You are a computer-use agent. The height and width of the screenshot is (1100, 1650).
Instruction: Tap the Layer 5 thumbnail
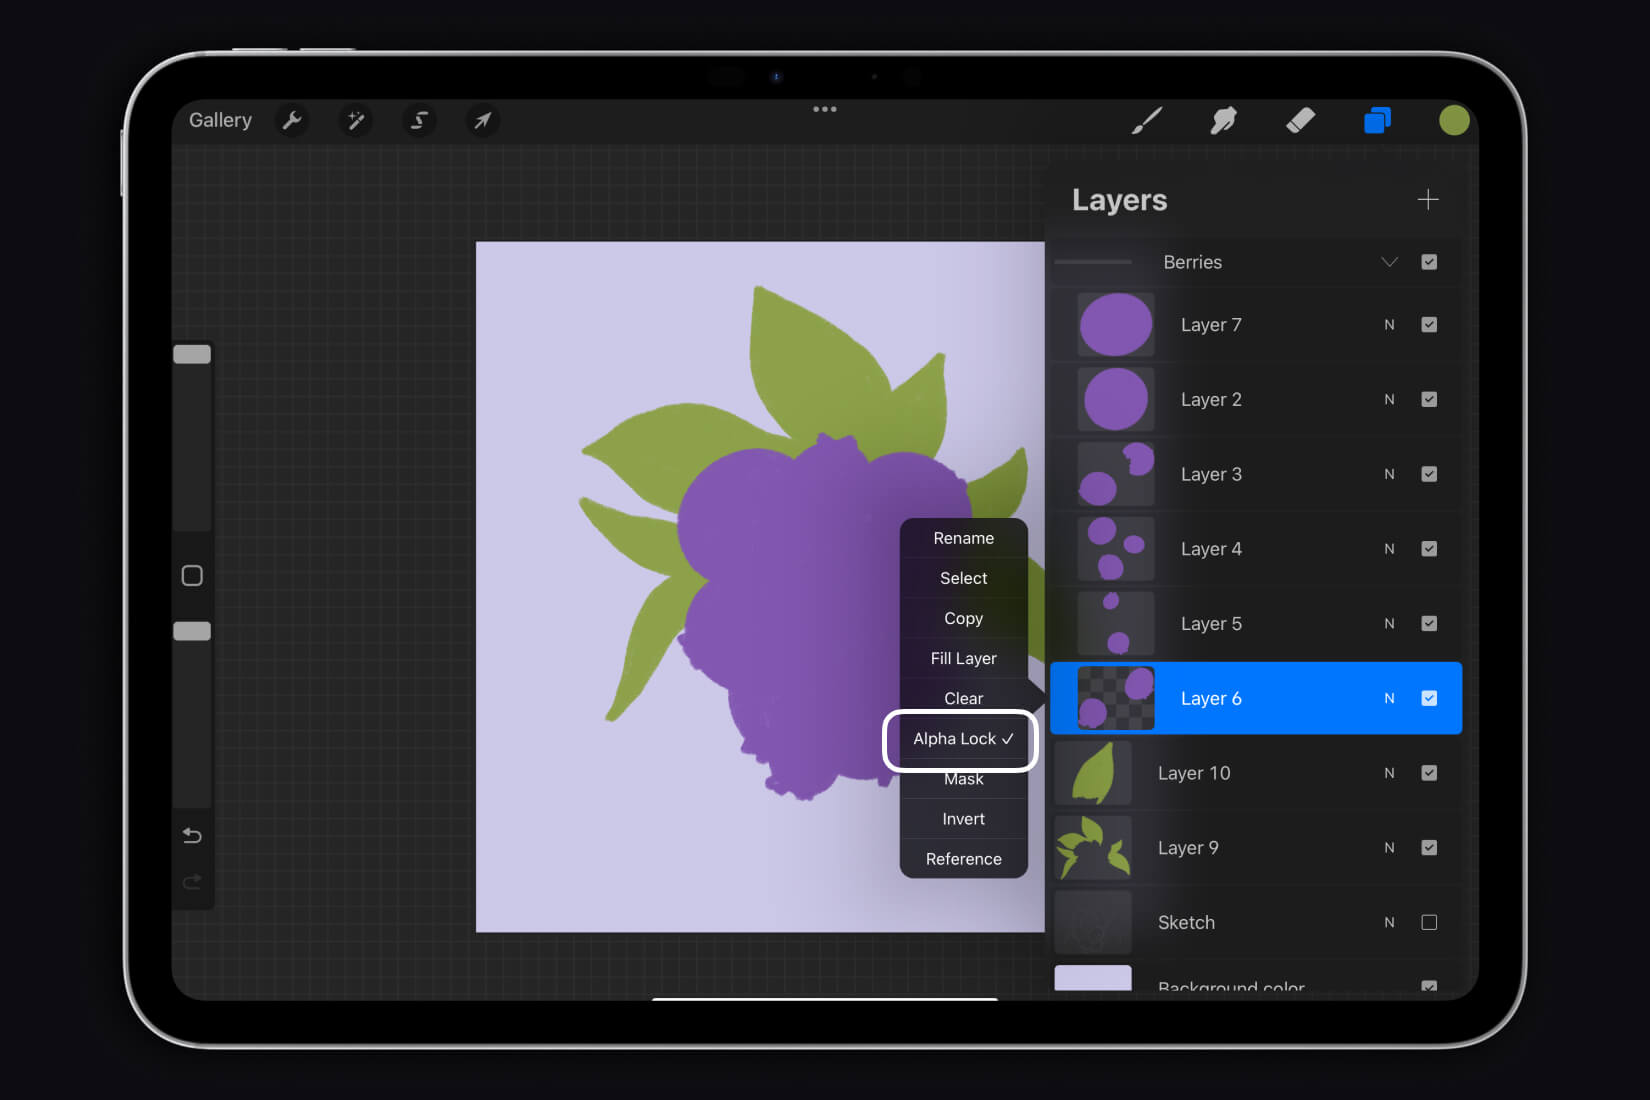click(1116, 624)
